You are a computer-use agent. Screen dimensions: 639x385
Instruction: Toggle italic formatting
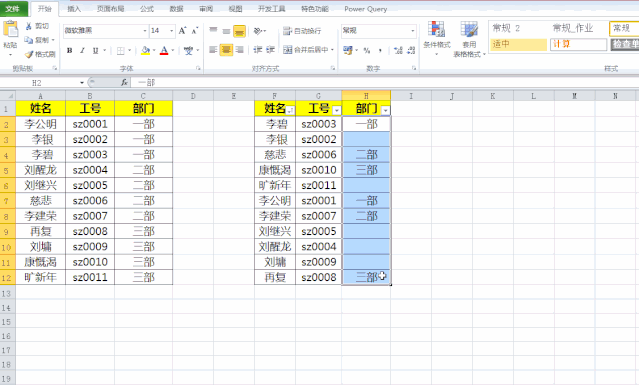pyautogui.click(x=82, y=51)
